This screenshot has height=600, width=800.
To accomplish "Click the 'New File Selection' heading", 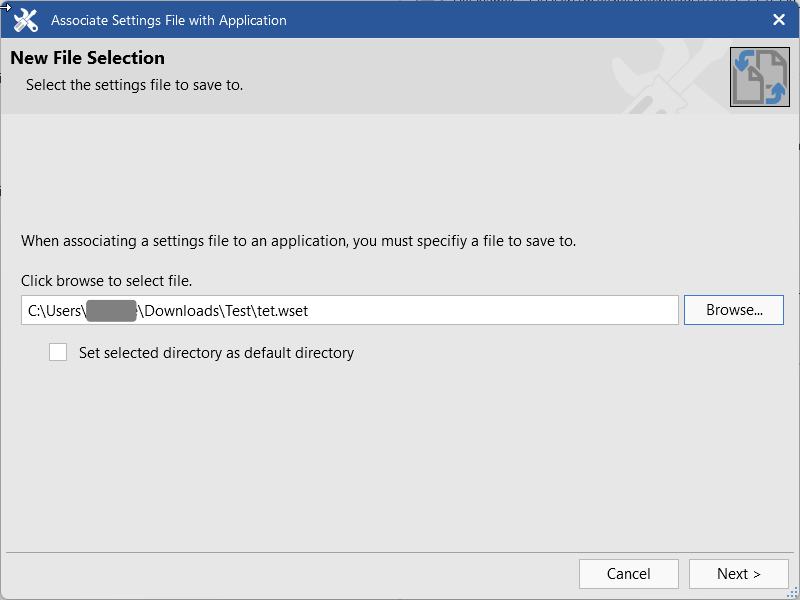I will click(87, 58).
